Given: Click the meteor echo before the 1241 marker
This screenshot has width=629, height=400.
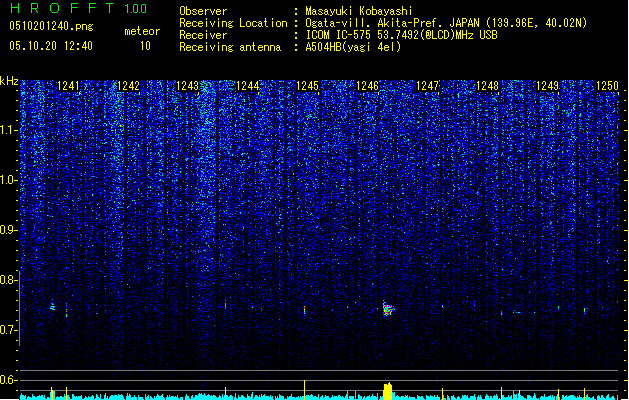Looking at the screenshot, I should coord(52,307).
